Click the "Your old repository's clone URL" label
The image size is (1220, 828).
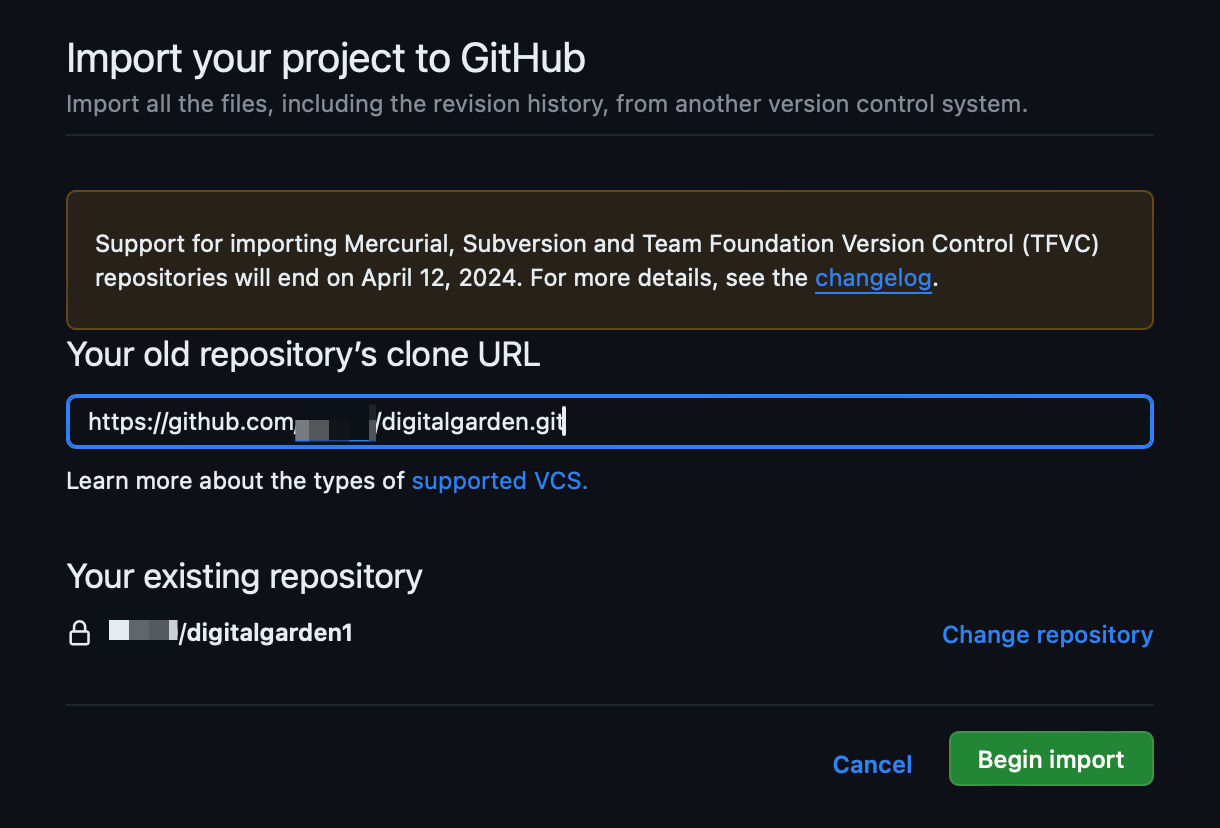[x=303, y=354]
